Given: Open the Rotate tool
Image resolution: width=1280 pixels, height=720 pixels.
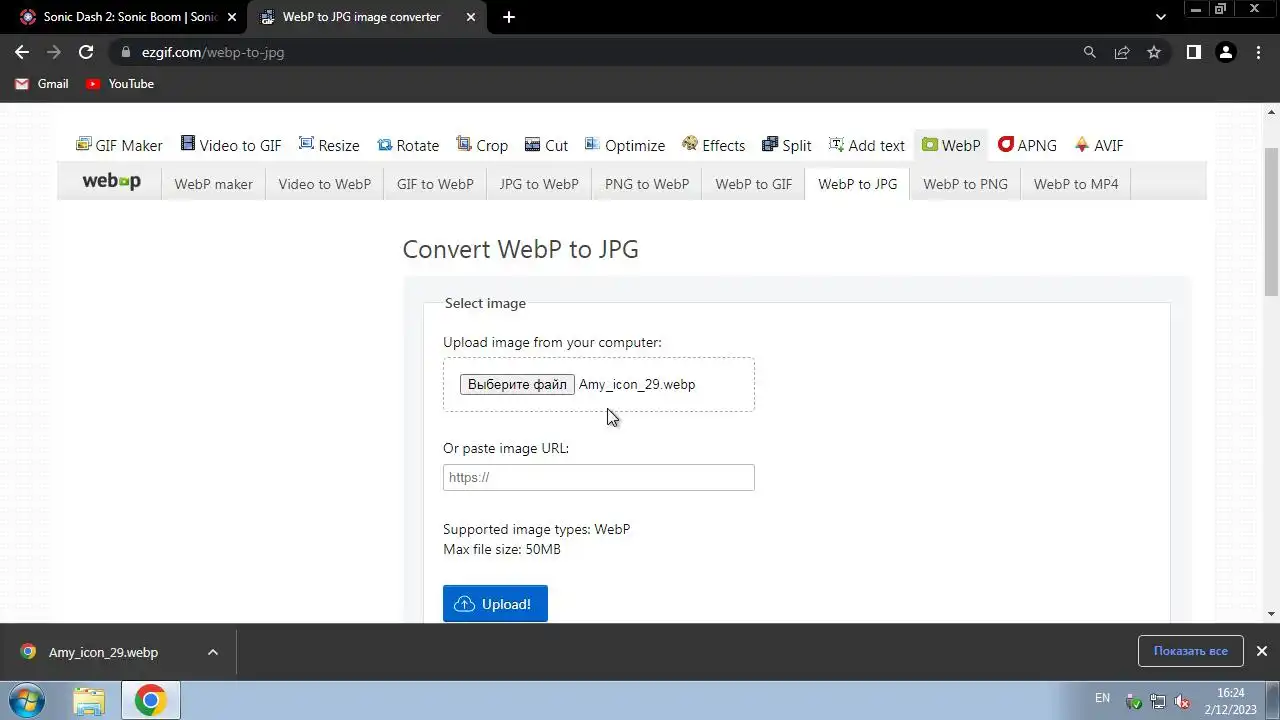Looking at the screenshot, I should [408, 145].
